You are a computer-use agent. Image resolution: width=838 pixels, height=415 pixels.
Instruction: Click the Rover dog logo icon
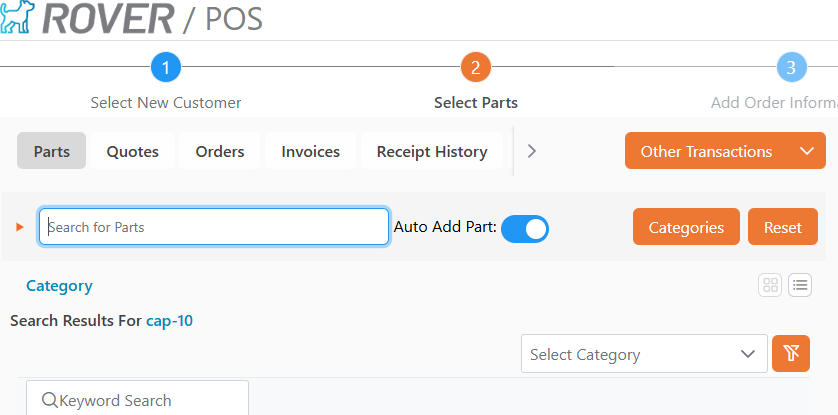(17, 17)
